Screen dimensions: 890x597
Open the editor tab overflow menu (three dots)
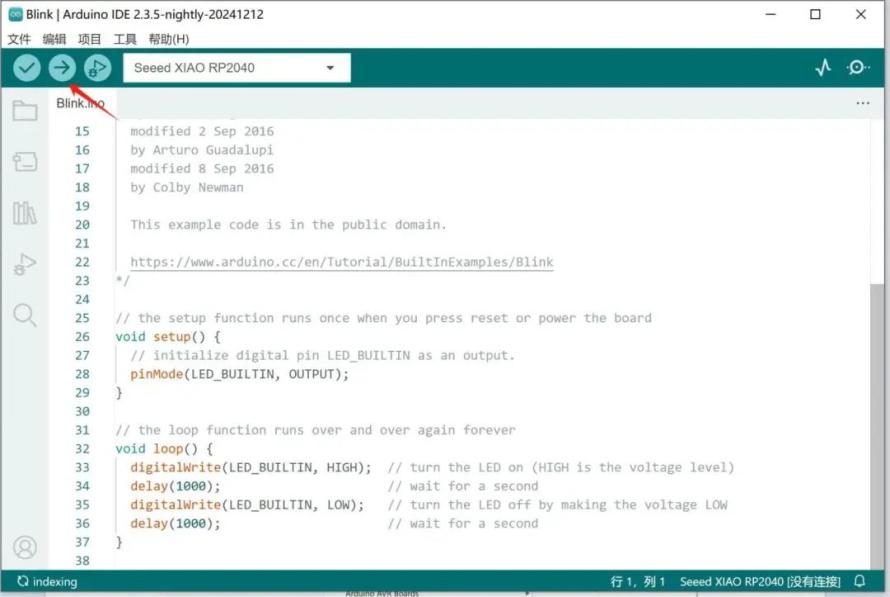coord(863,103)
